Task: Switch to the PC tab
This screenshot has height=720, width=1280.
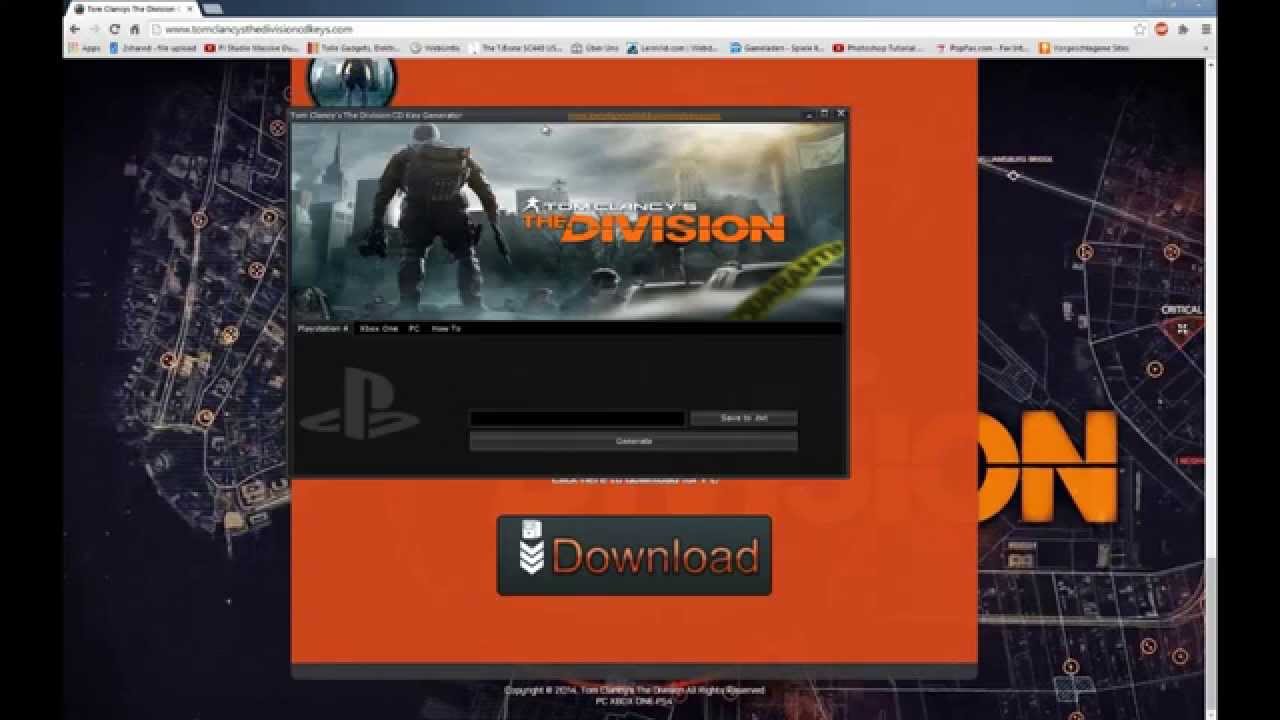Action: [414, 328]
